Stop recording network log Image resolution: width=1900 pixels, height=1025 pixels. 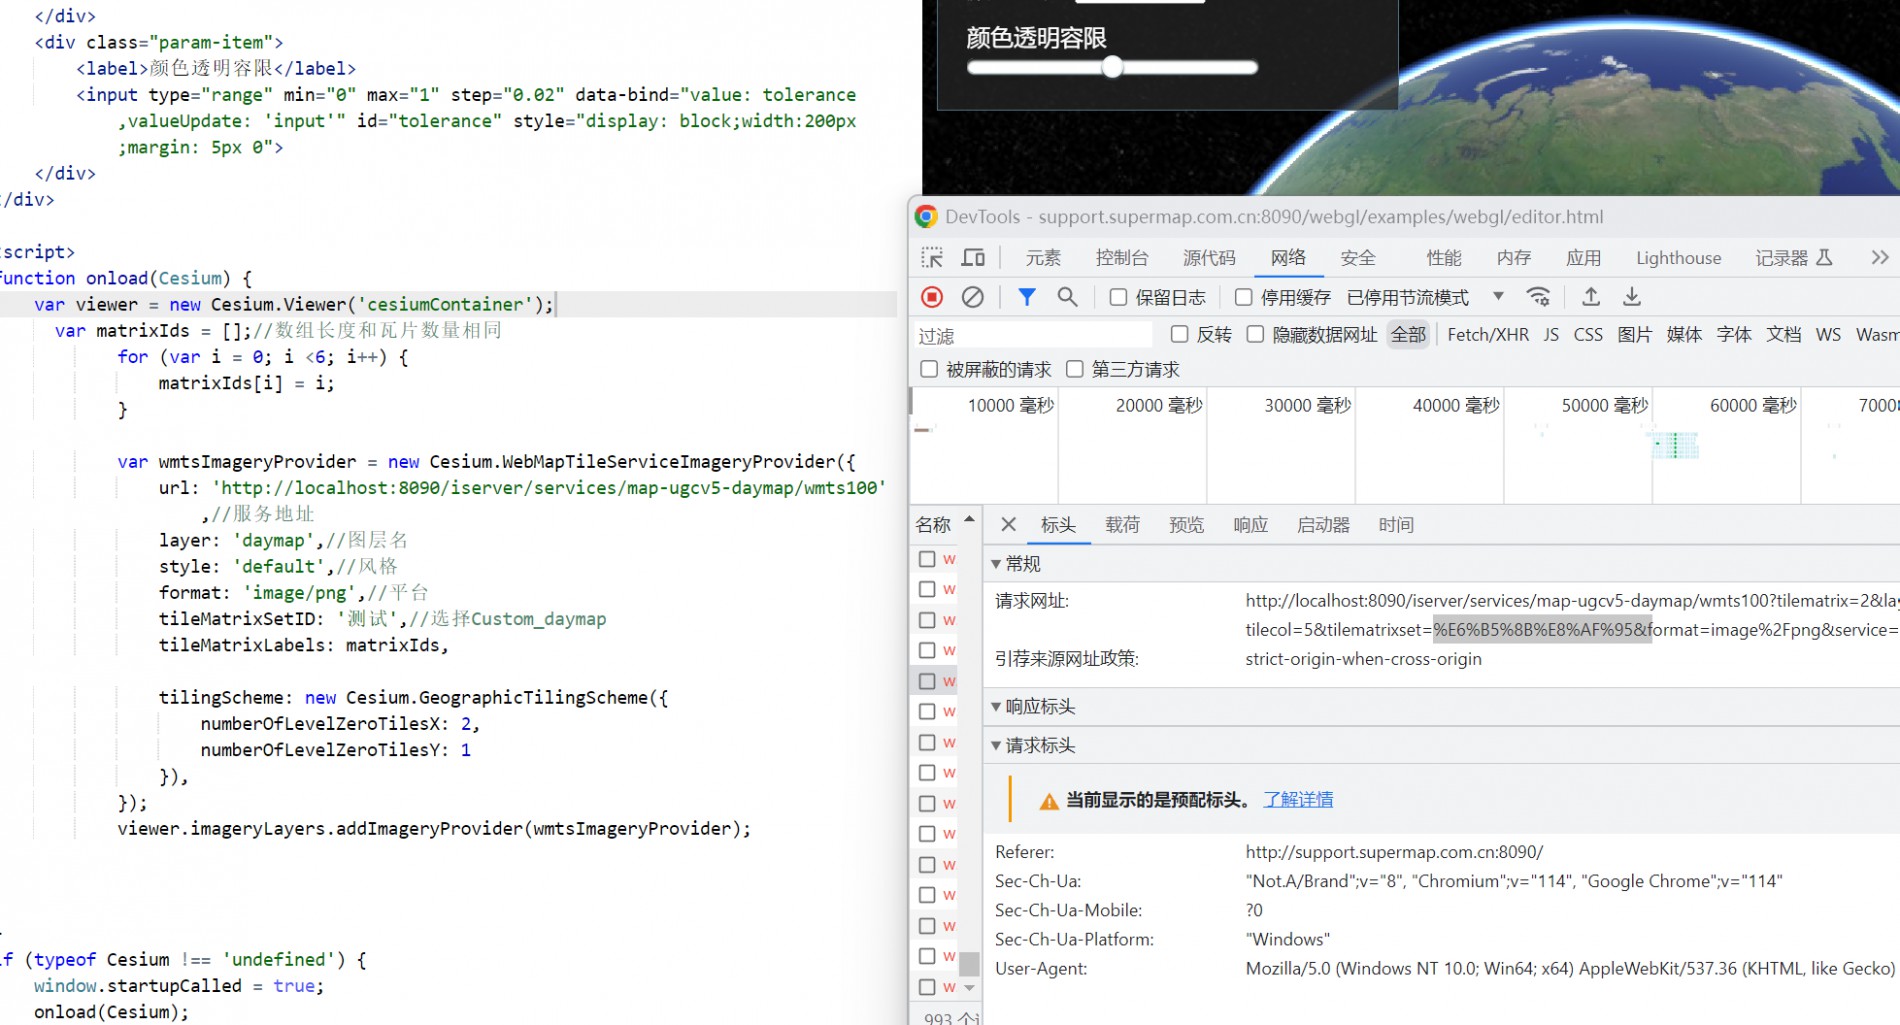(932, 297)
